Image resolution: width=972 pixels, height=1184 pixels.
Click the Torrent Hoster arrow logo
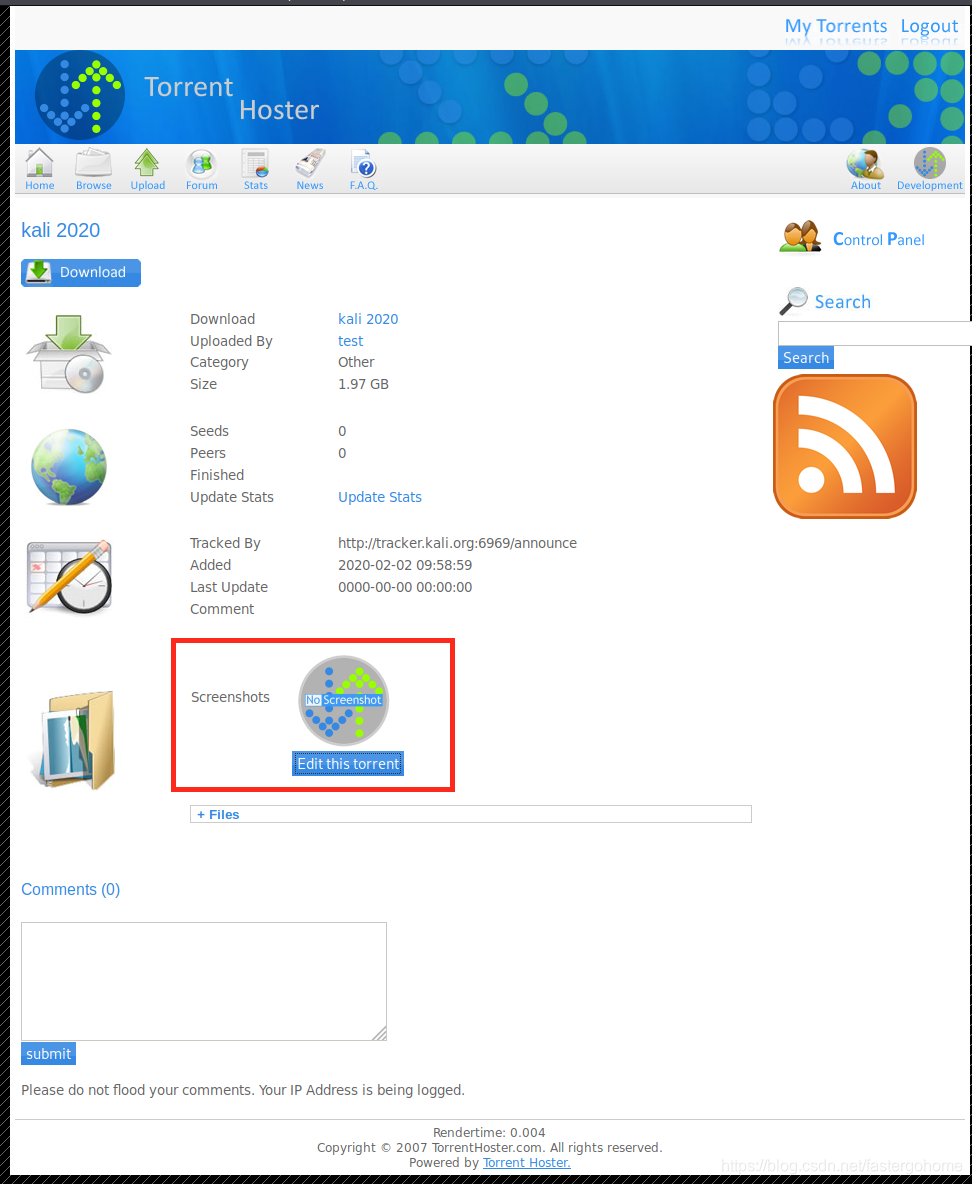pos(80,95)
